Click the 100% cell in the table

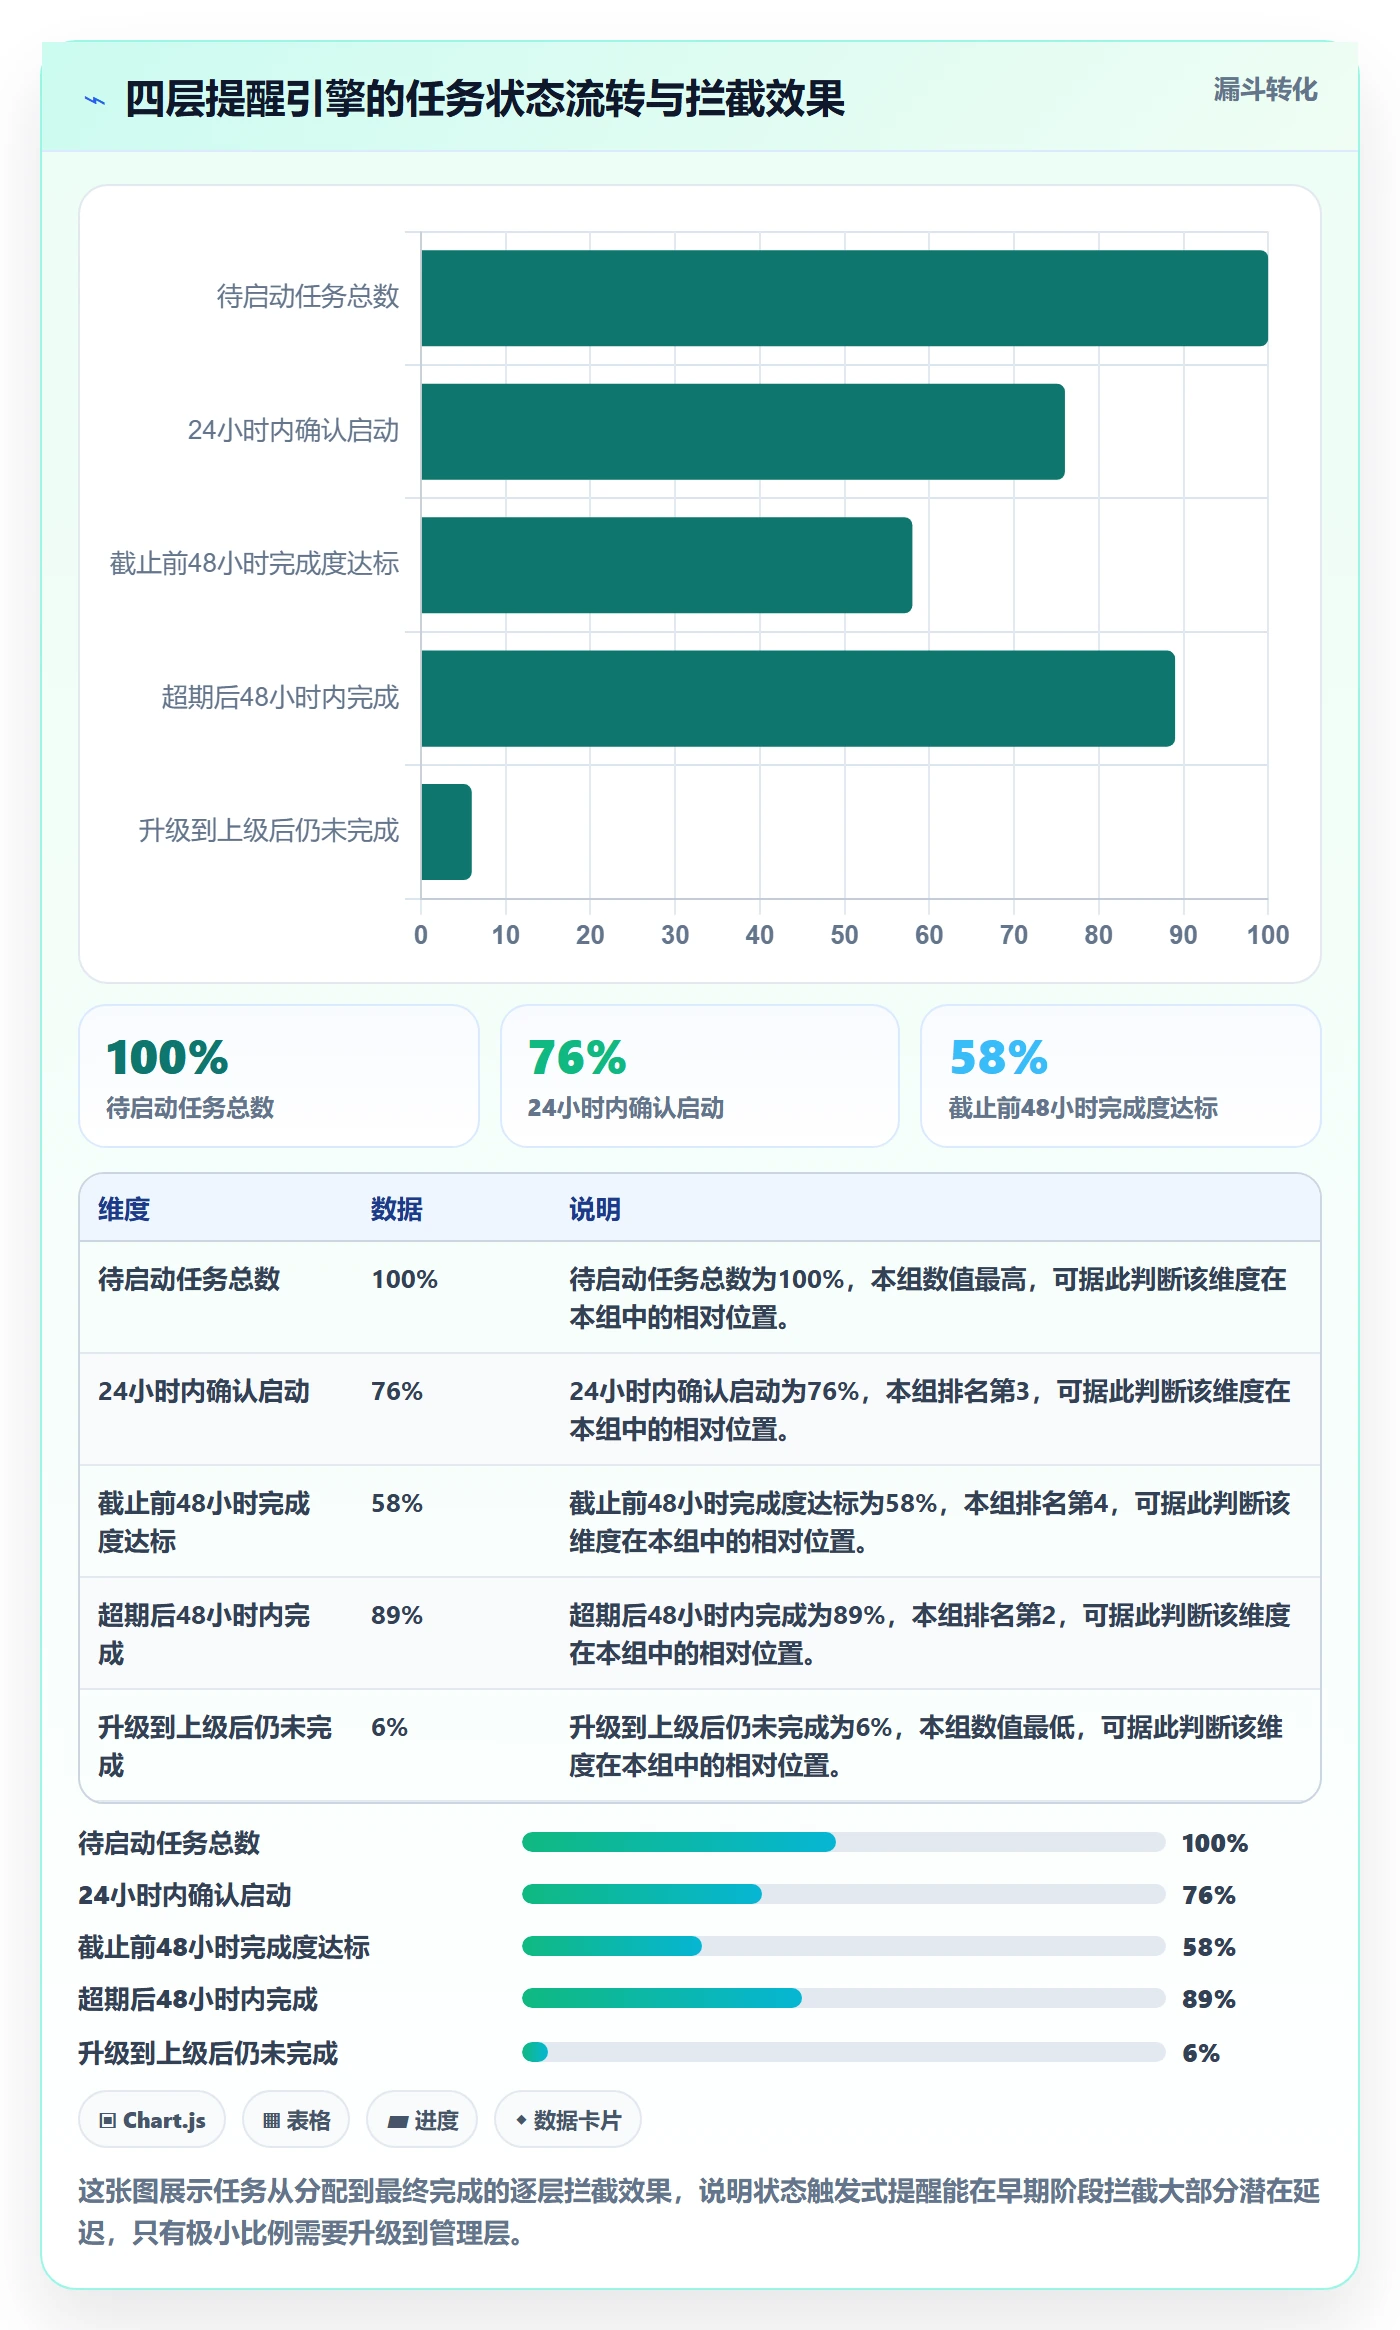click(x=405, y=1279)
